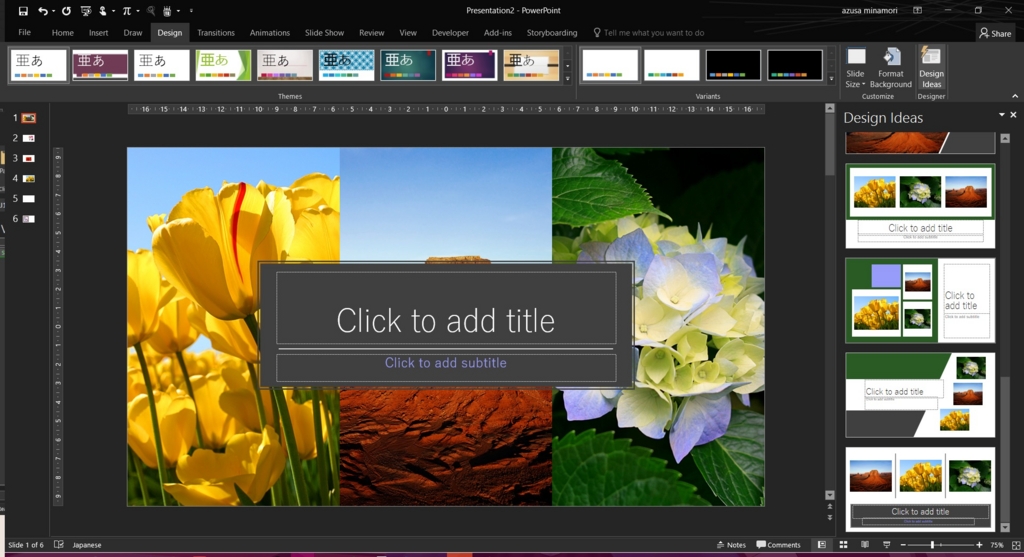Select slide 3 thumbnail in slide panel
The width and height of the screenshot is (1024, 557).
(29, 159)
